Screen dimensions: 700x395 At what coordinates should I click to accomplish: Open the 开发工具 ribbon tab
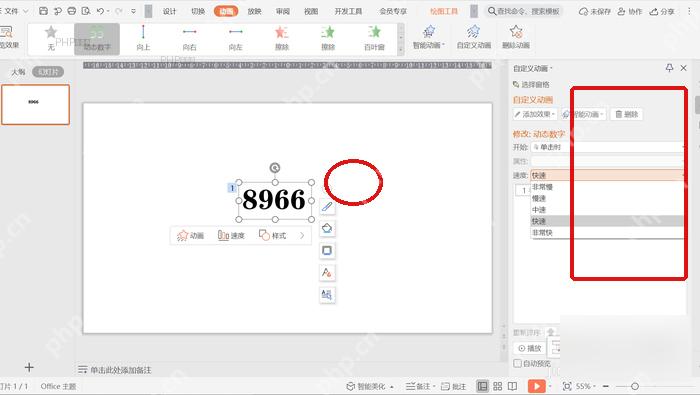[x=348, y=12]
